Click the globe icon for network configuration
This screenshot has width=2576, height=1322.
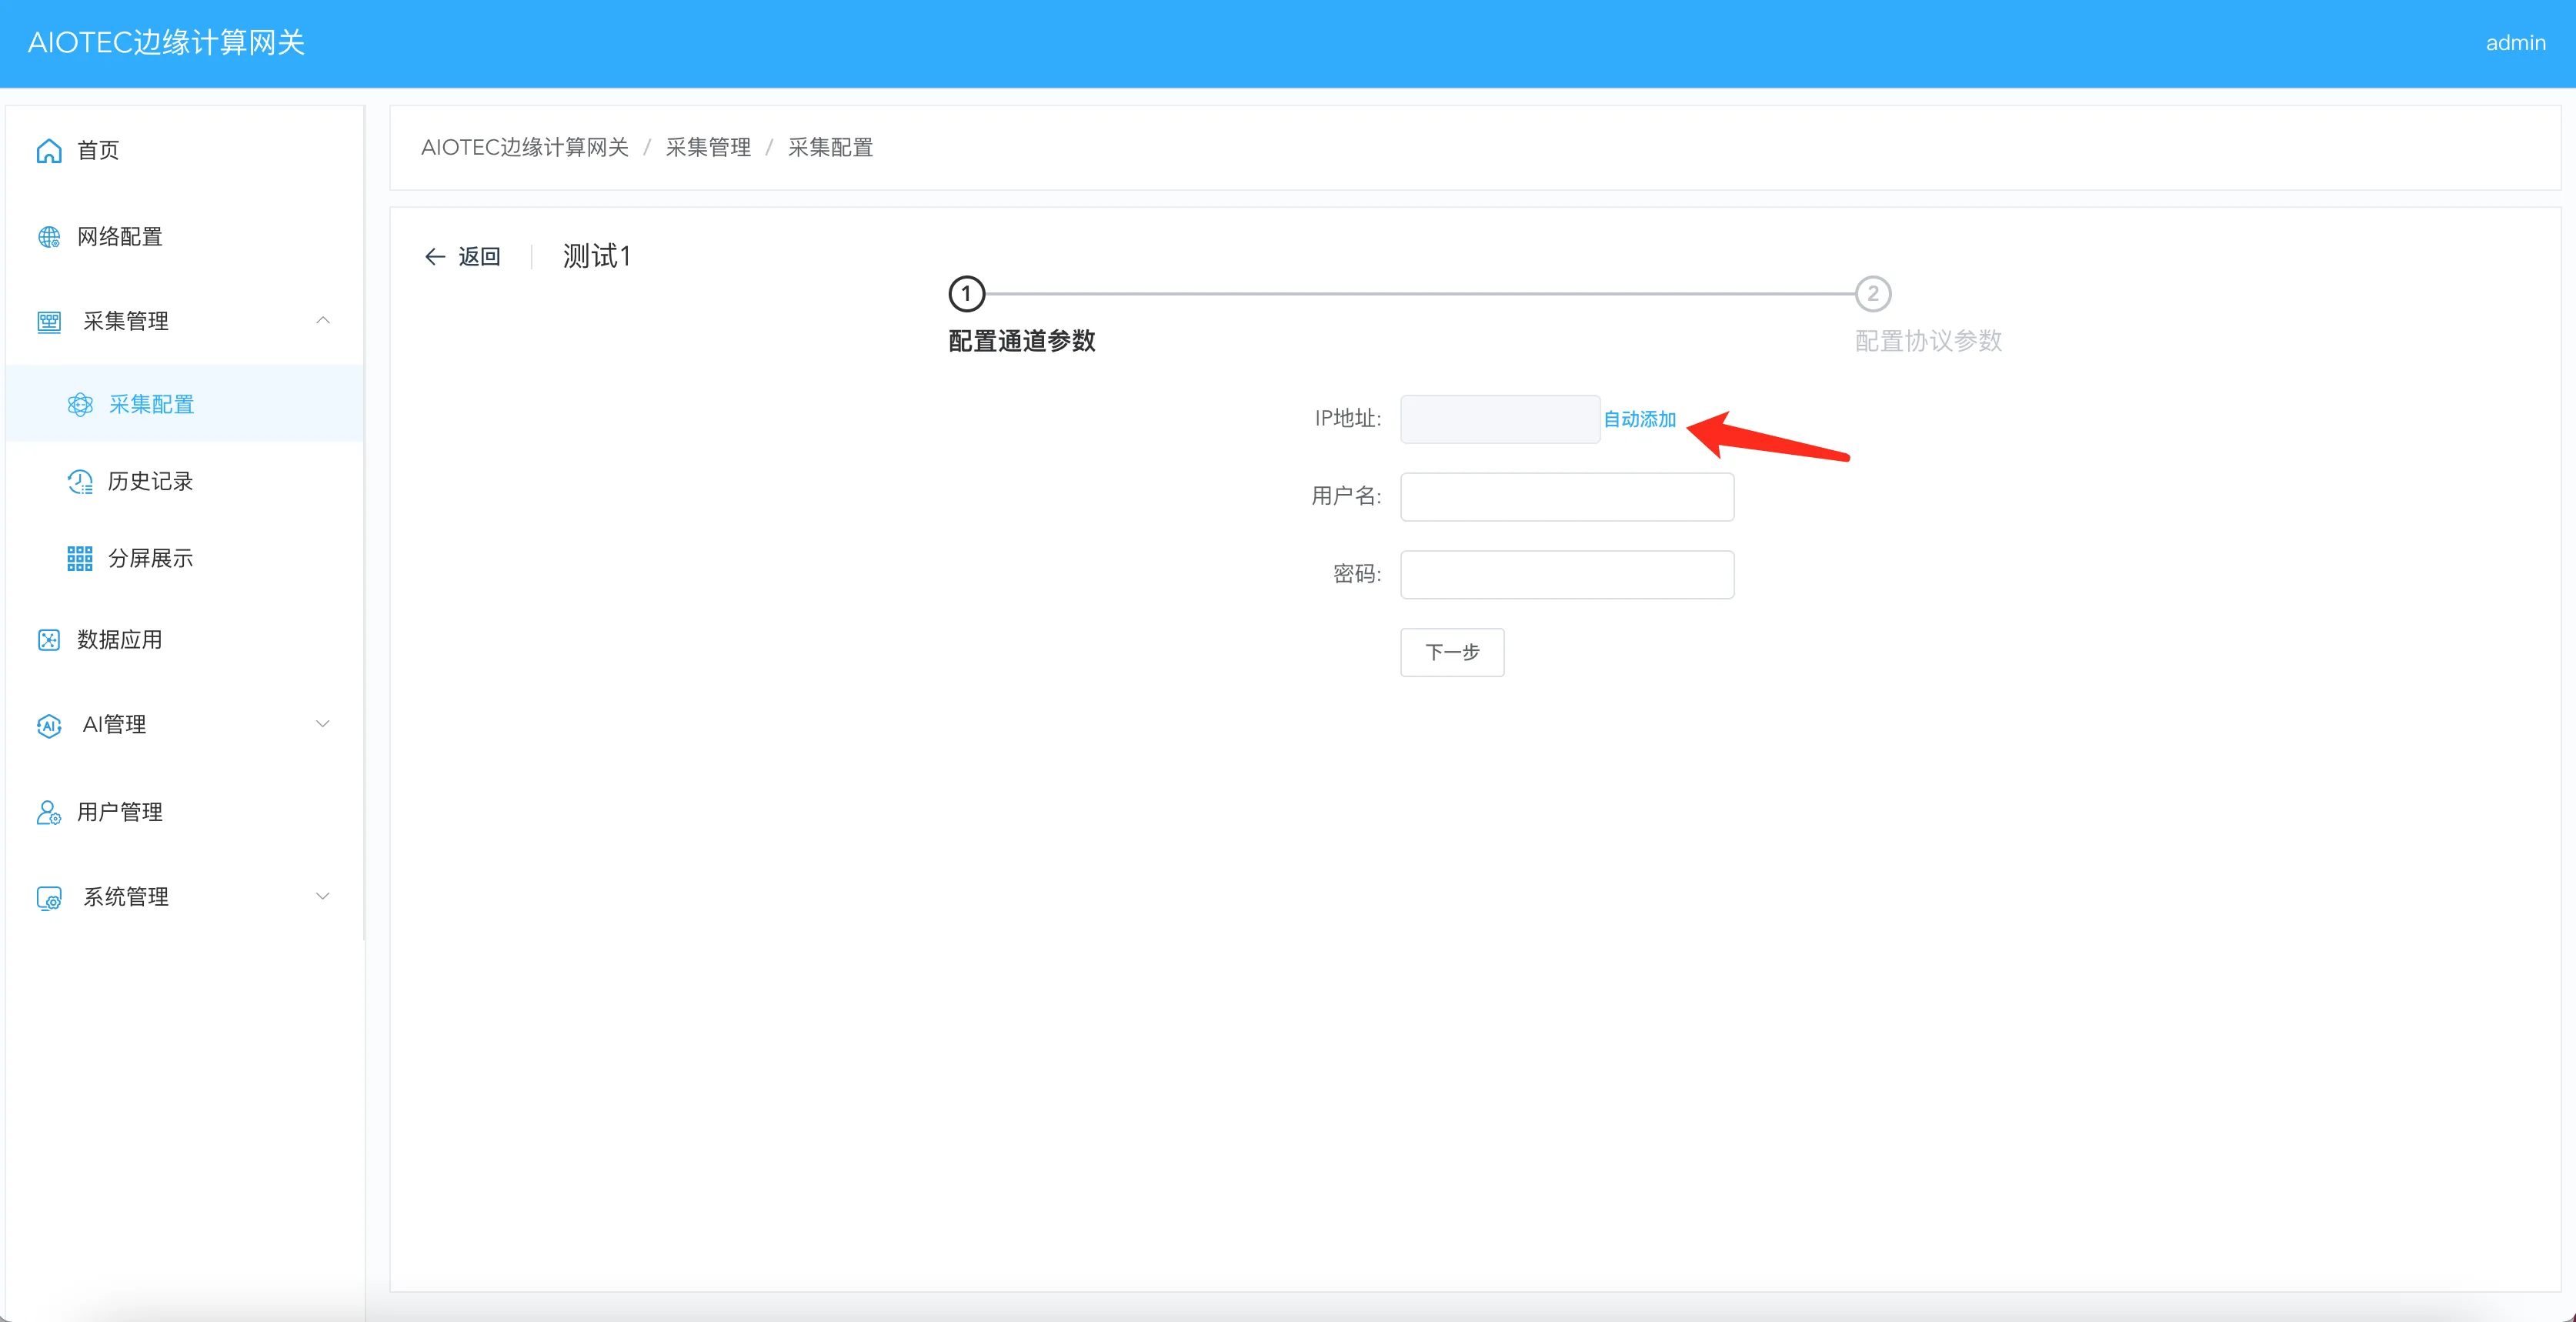[x=49, y=237]
